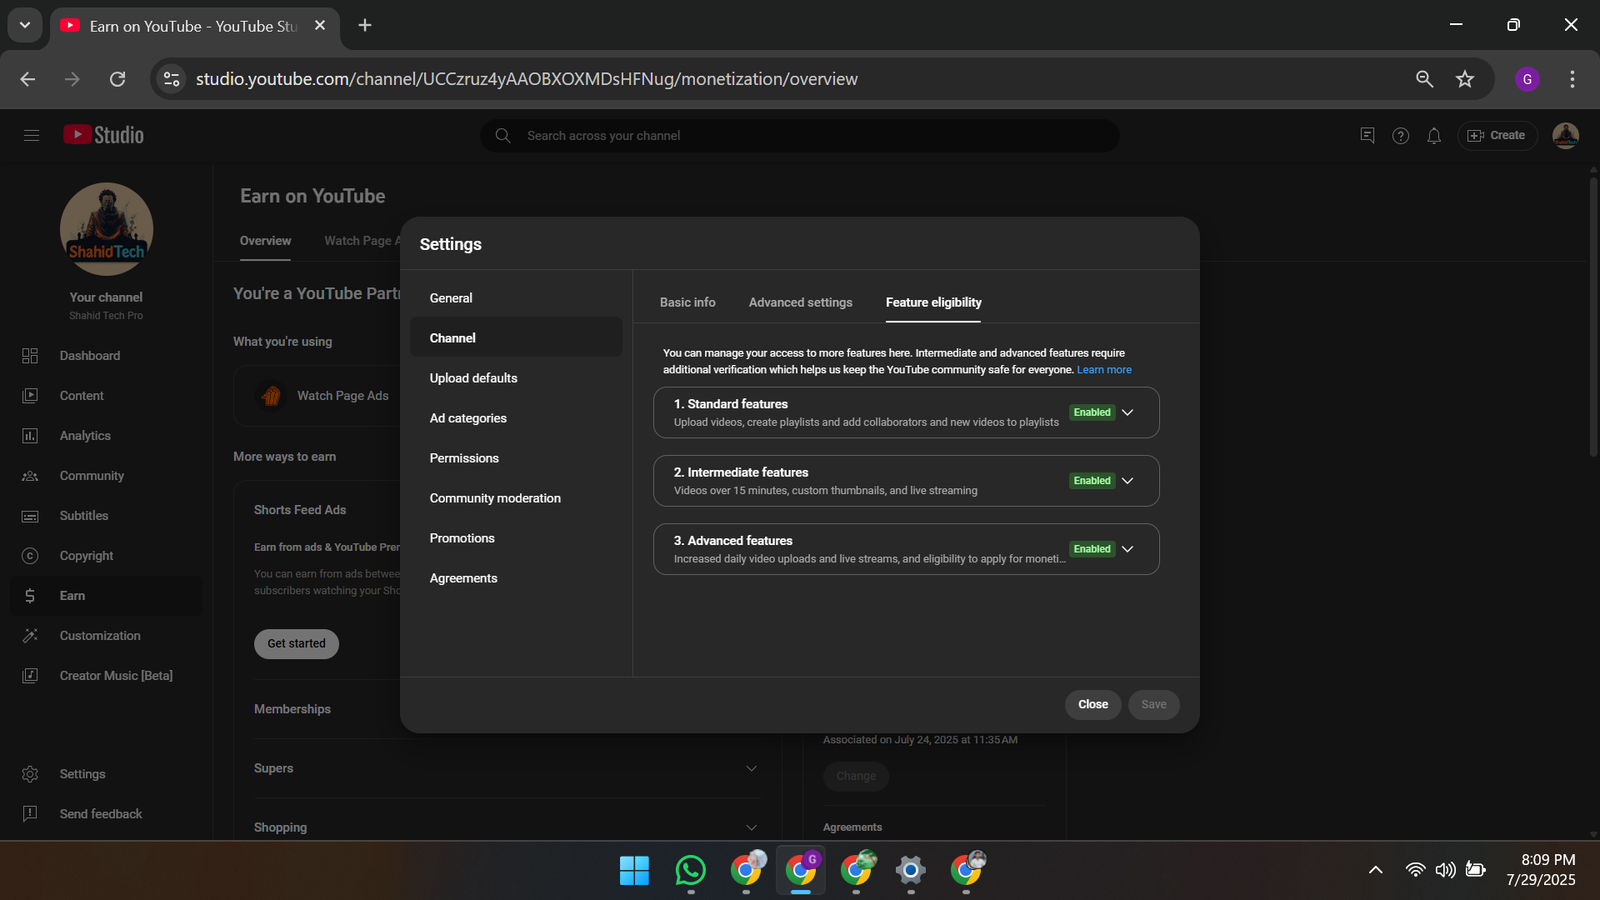The height and width of the screenshot is (900, 1600).
Task: Click the site information icon in address bar
Action: (172, 79)
